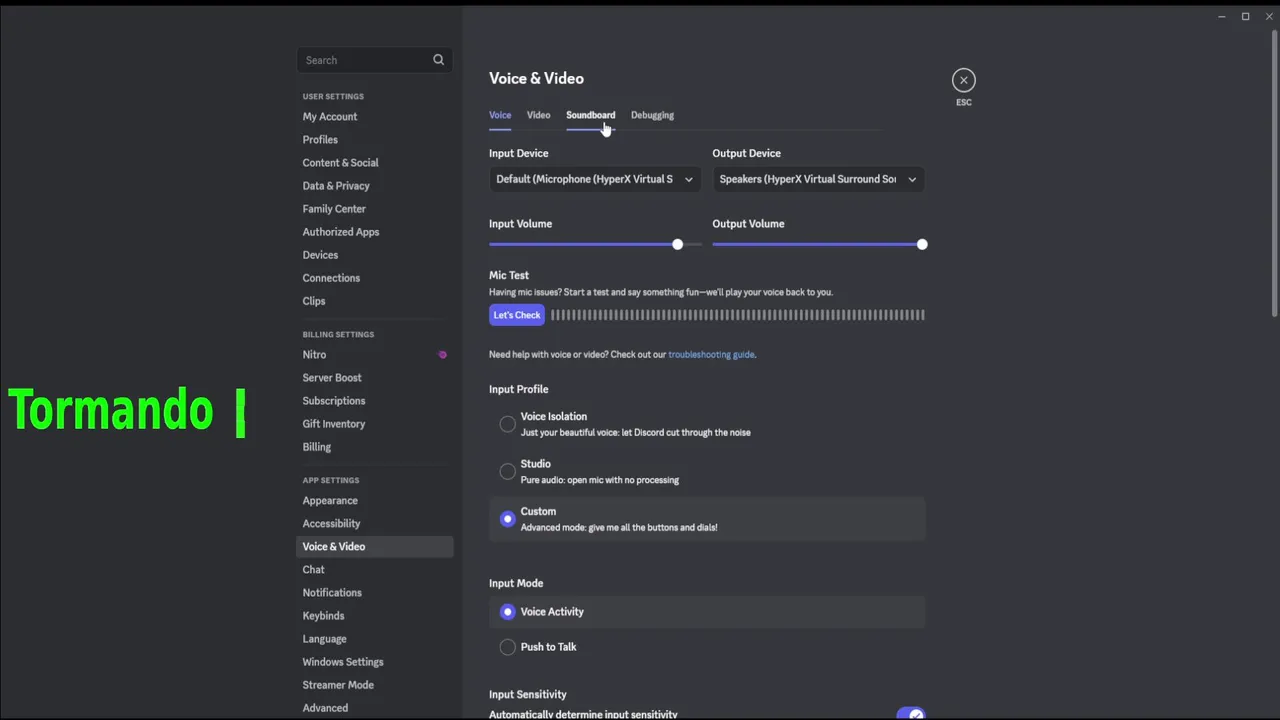Open Accessibility settings

[x=331, y=524]
